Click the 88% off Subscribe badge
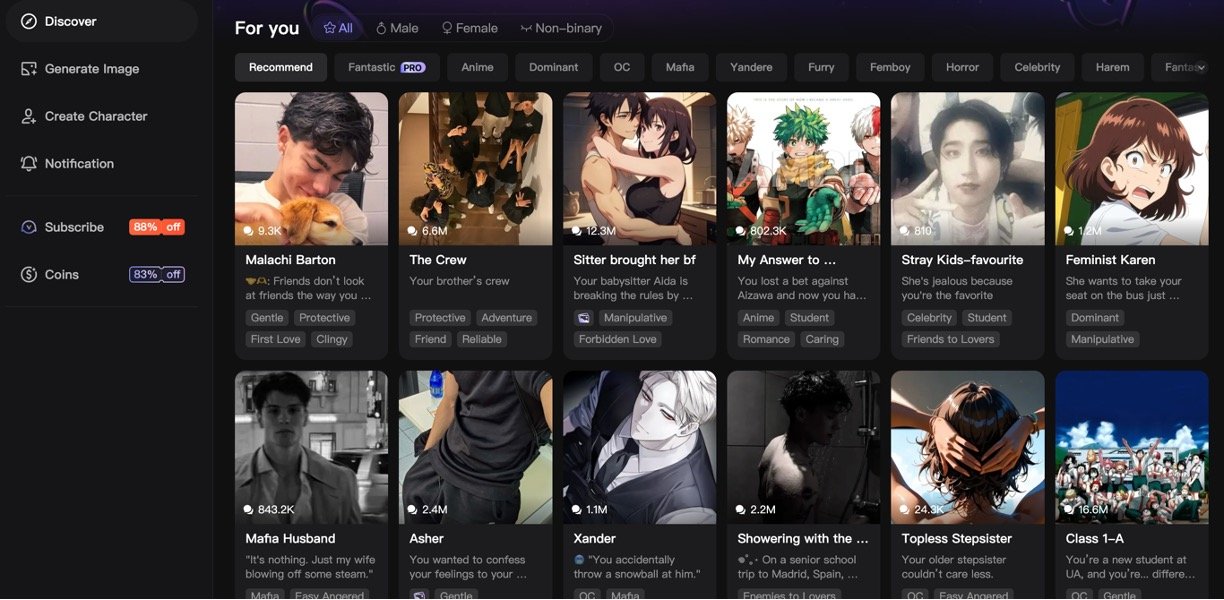The image size is (1224, 600). [x=156, y=227]
